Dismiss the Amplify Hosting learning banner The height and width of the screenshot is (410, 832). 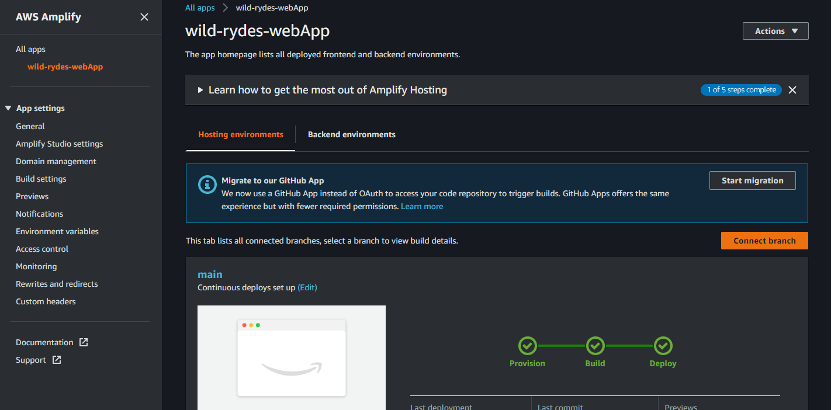coord(792,90)
